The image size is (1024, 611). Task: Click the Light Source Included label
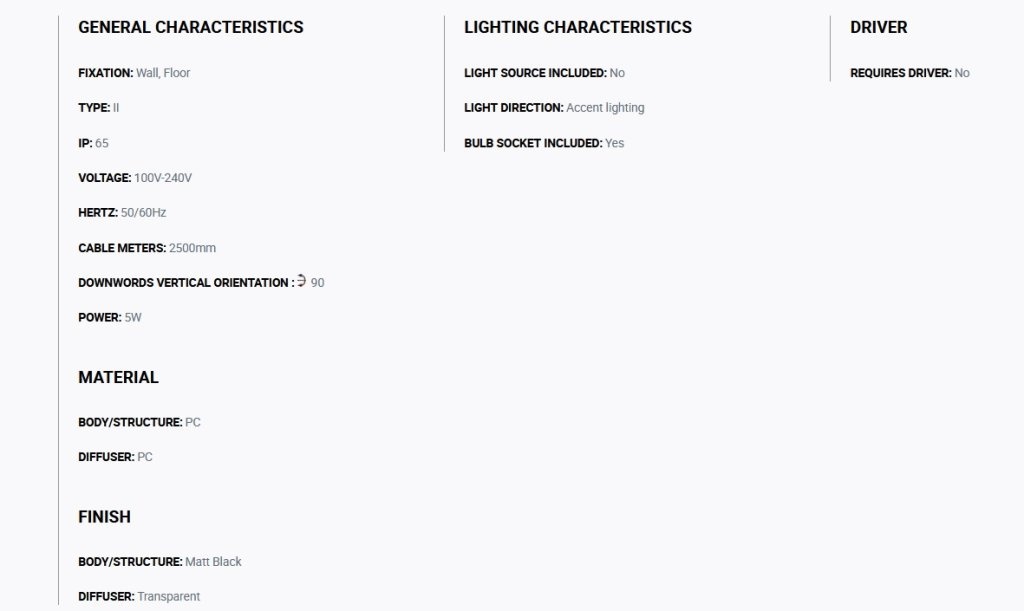click(x=536, y=73)
